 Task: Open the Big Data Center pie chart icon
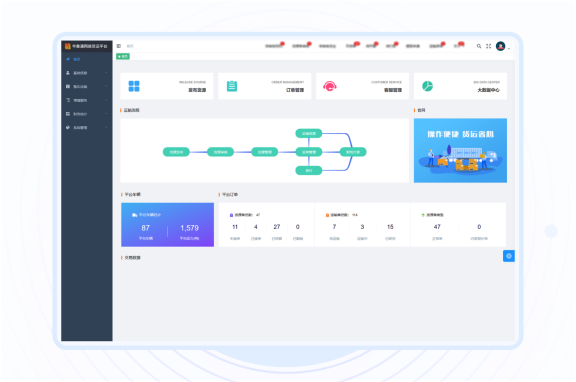coord(427,86)
